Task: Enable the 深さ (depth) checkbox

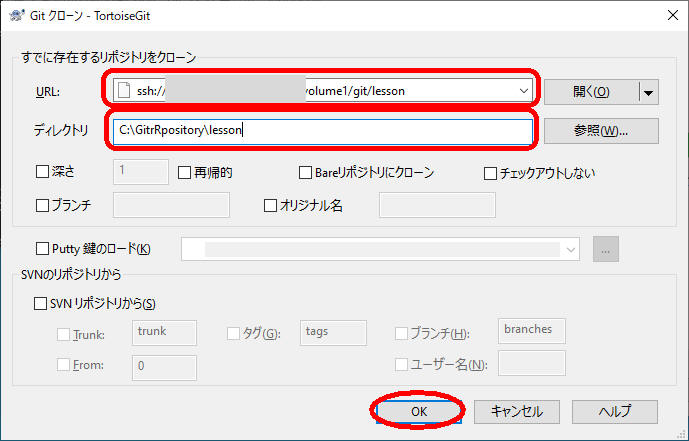Action: 42,172
